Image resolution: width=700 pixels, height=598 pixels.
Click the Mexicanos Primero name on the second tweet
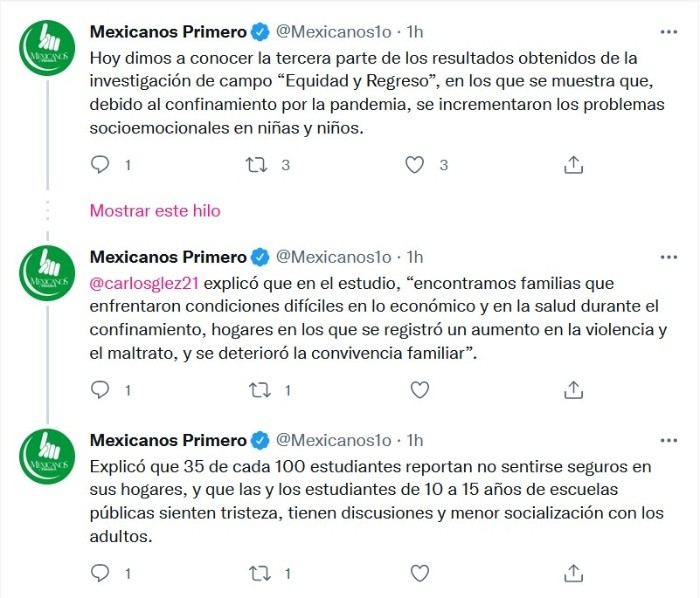[x=168, y=257]
